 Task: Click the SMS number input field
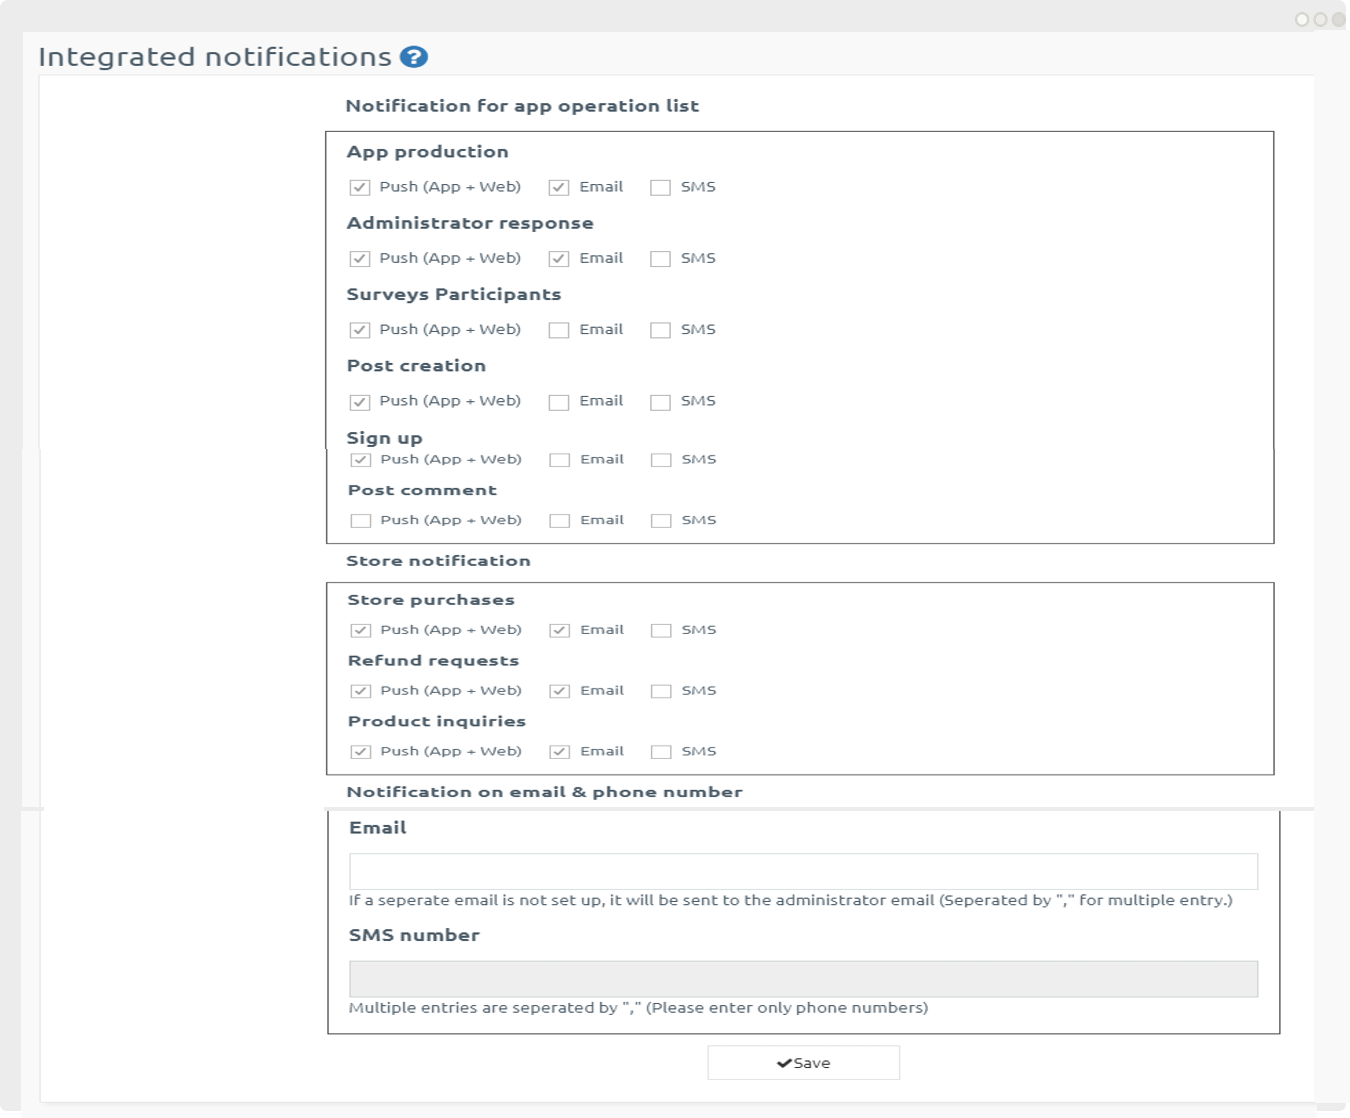pyautogui.click(x=803, y=979)
